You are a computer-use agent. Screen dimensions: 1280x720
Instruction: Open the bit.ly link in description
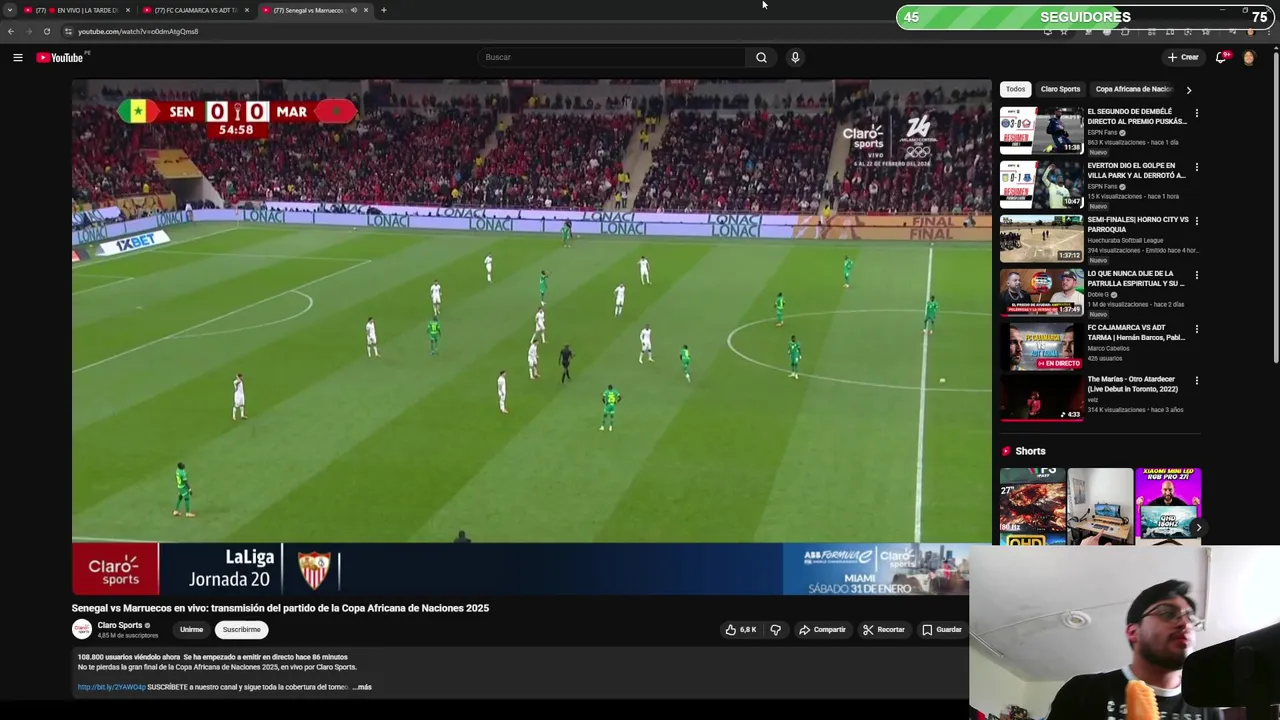click(111, 687)
